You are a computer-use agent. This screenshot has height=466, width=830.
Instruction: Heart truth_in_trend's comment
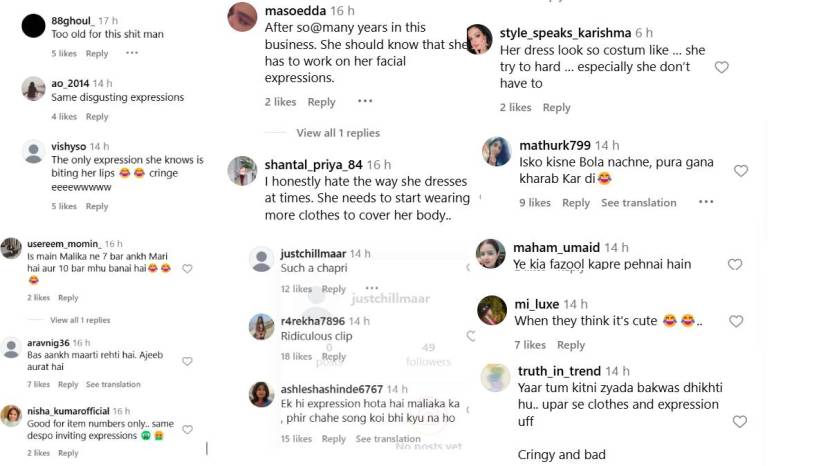tap(739, 421)
